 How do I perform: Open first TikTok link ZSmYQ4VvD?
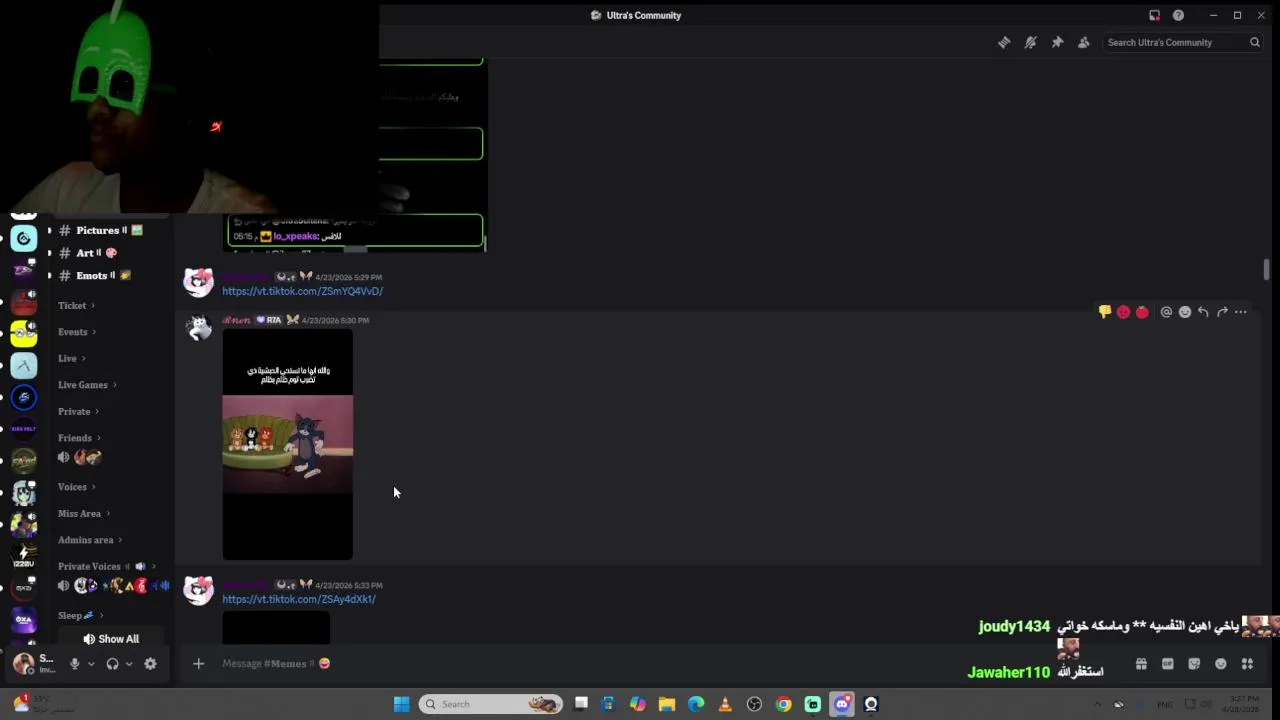click(x=302, y=291)
